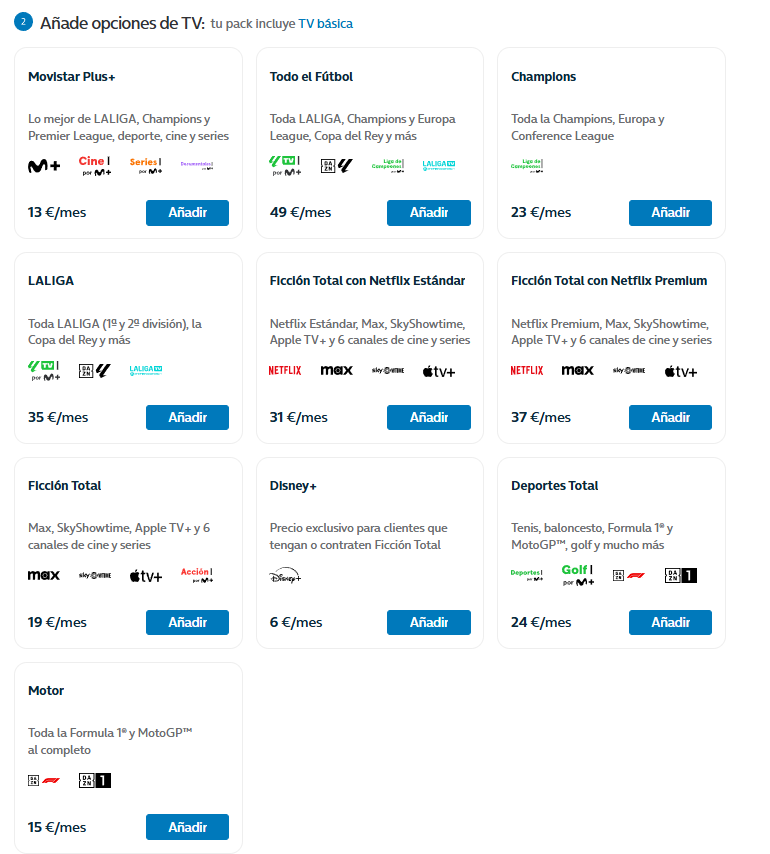
Task: Add the Movistar Plus+ package
Action: pos(187,213)
